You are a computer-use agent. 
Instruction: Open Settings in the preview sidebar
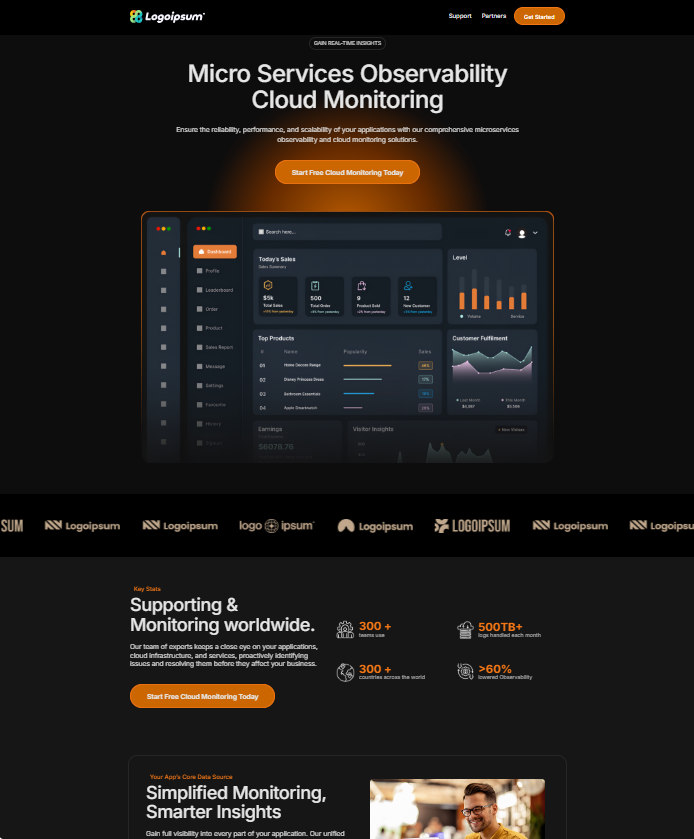click(210, 385)
